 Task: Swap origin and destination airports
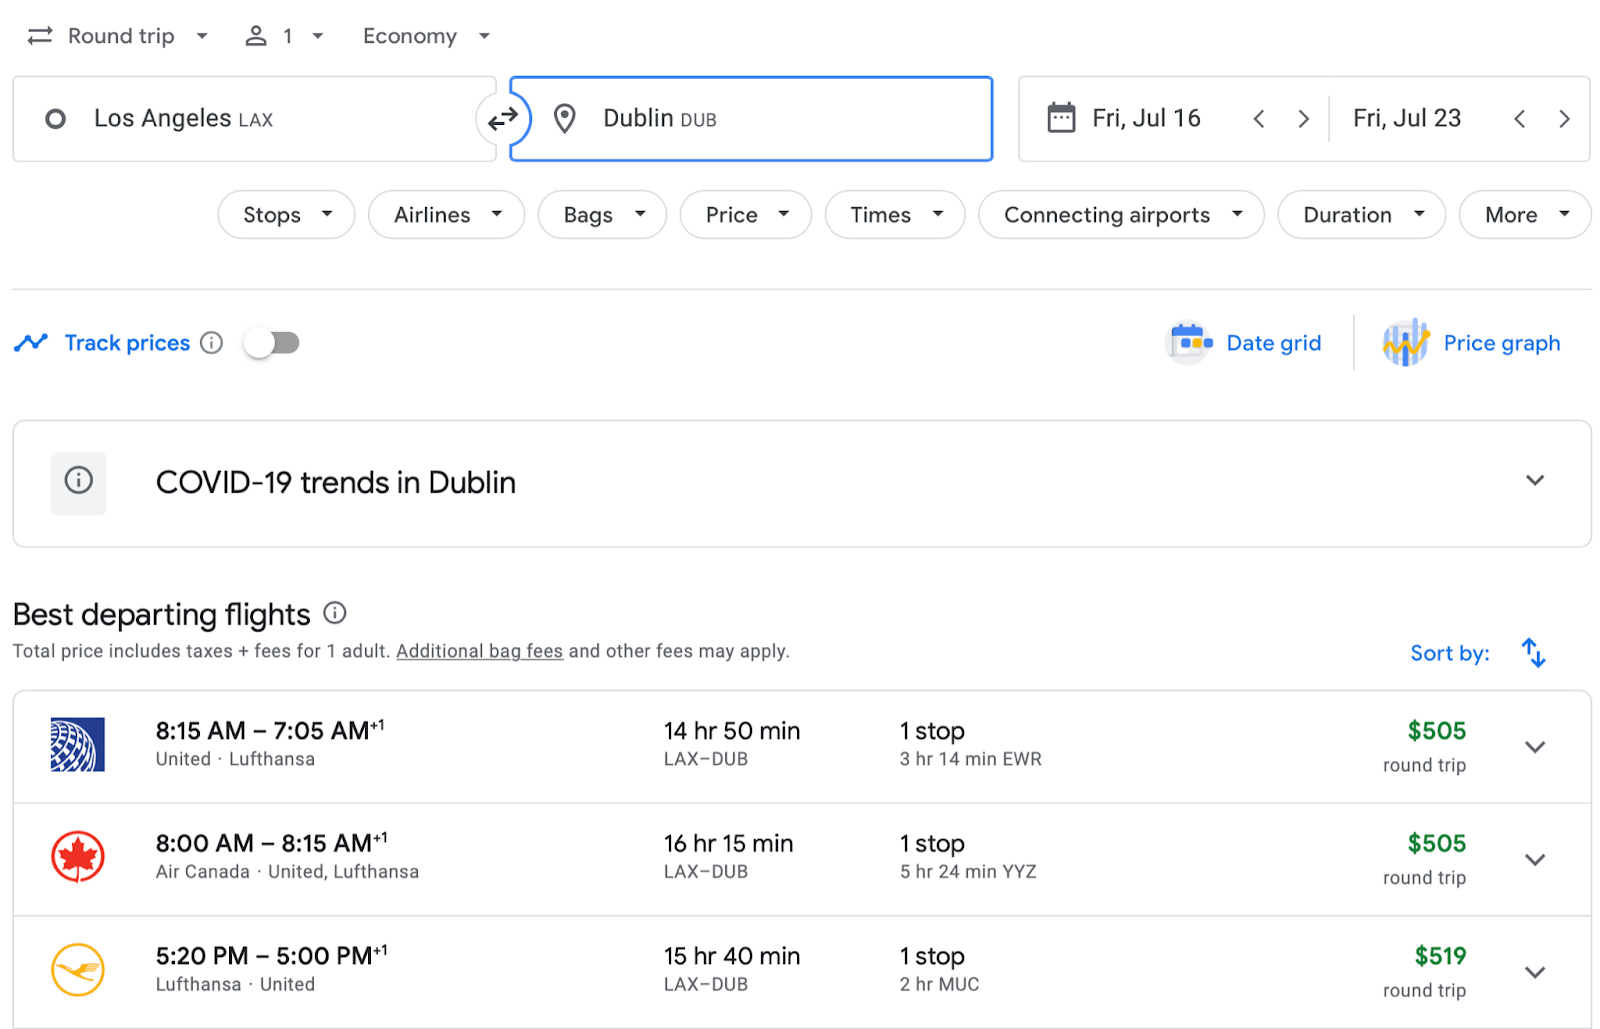[502, 119]
